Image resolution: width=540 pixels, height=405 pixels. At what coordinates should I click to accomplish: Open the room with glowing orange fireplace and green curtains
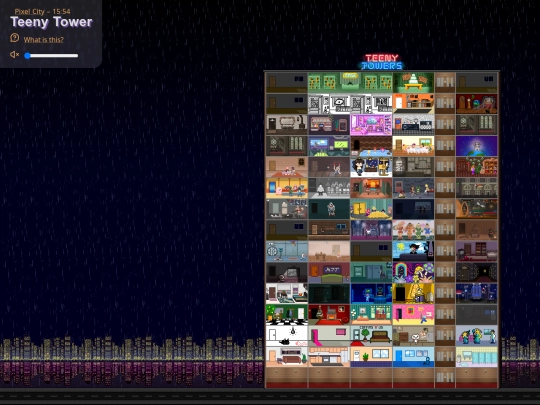(x=371, y=188)
